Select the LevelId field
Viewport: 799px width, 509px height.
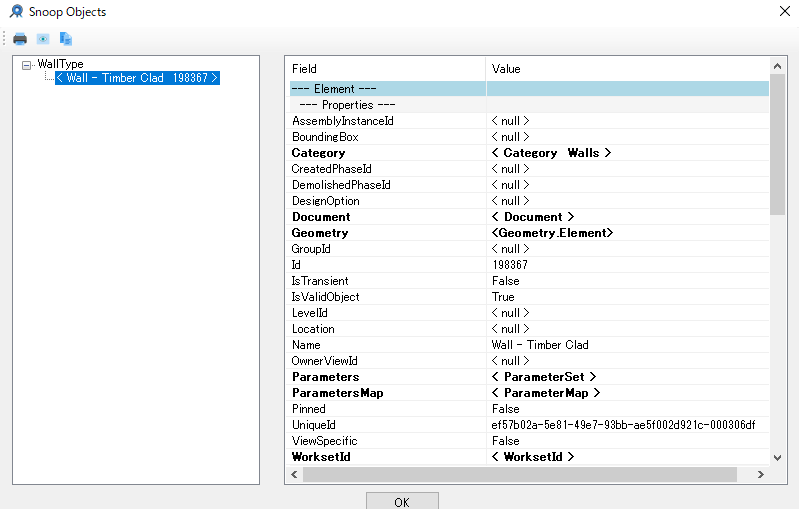point(309,313)
